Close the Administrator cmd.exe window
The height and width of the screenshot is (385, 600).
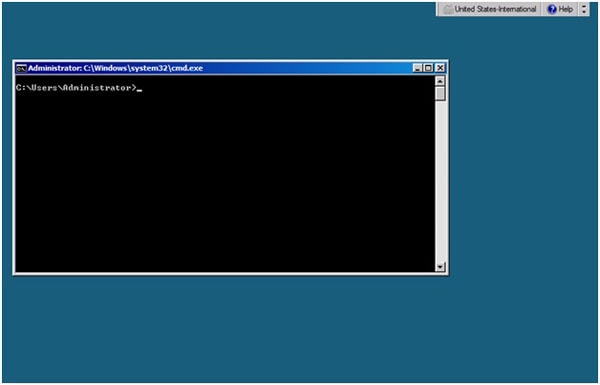pos(440,68)
